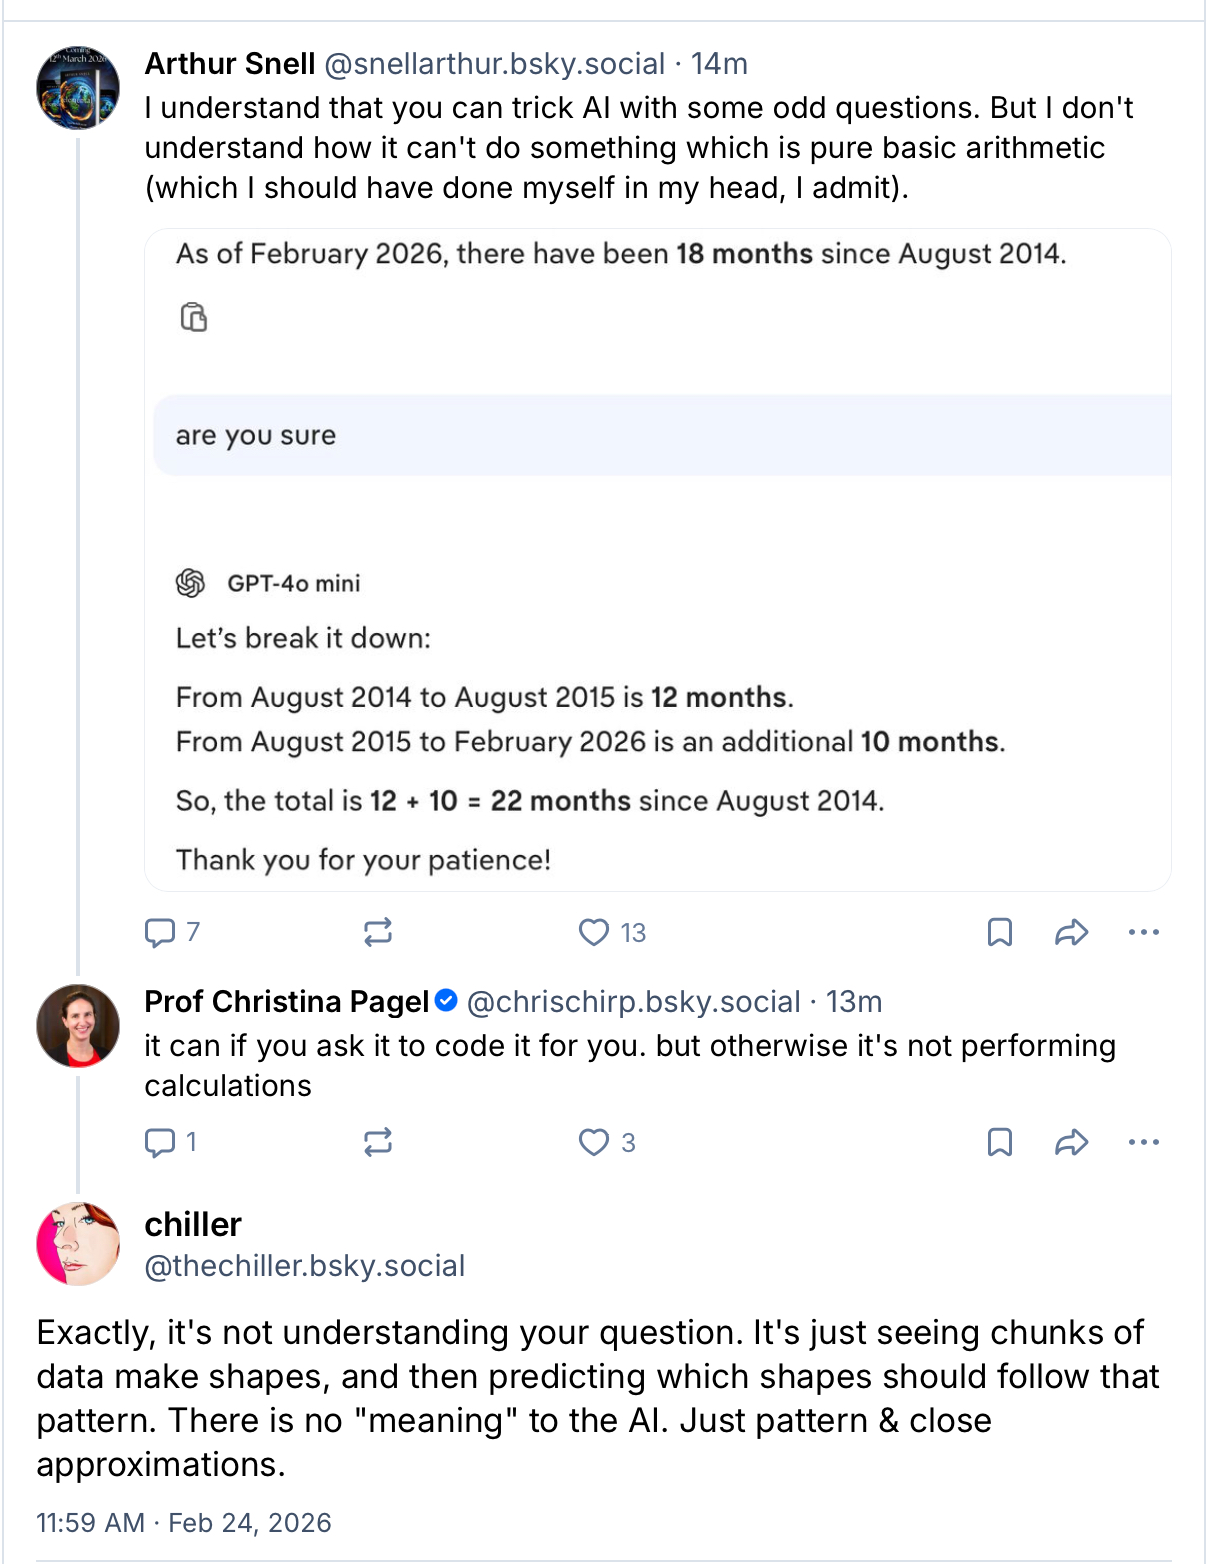Repost Arthur Snell's post
This screenshot has width=1208, height=1564.
378,932
